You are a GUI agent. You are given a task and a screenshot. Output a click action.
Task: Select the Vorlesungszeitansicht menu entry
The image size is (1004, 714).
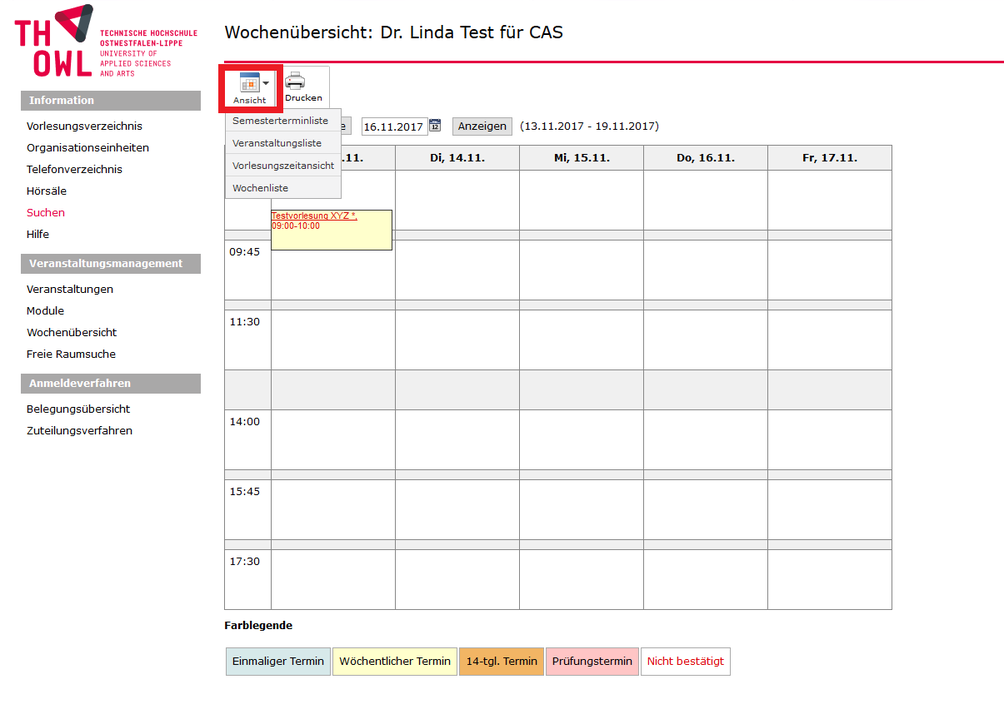pyautogui.click(x=283, y=165)
